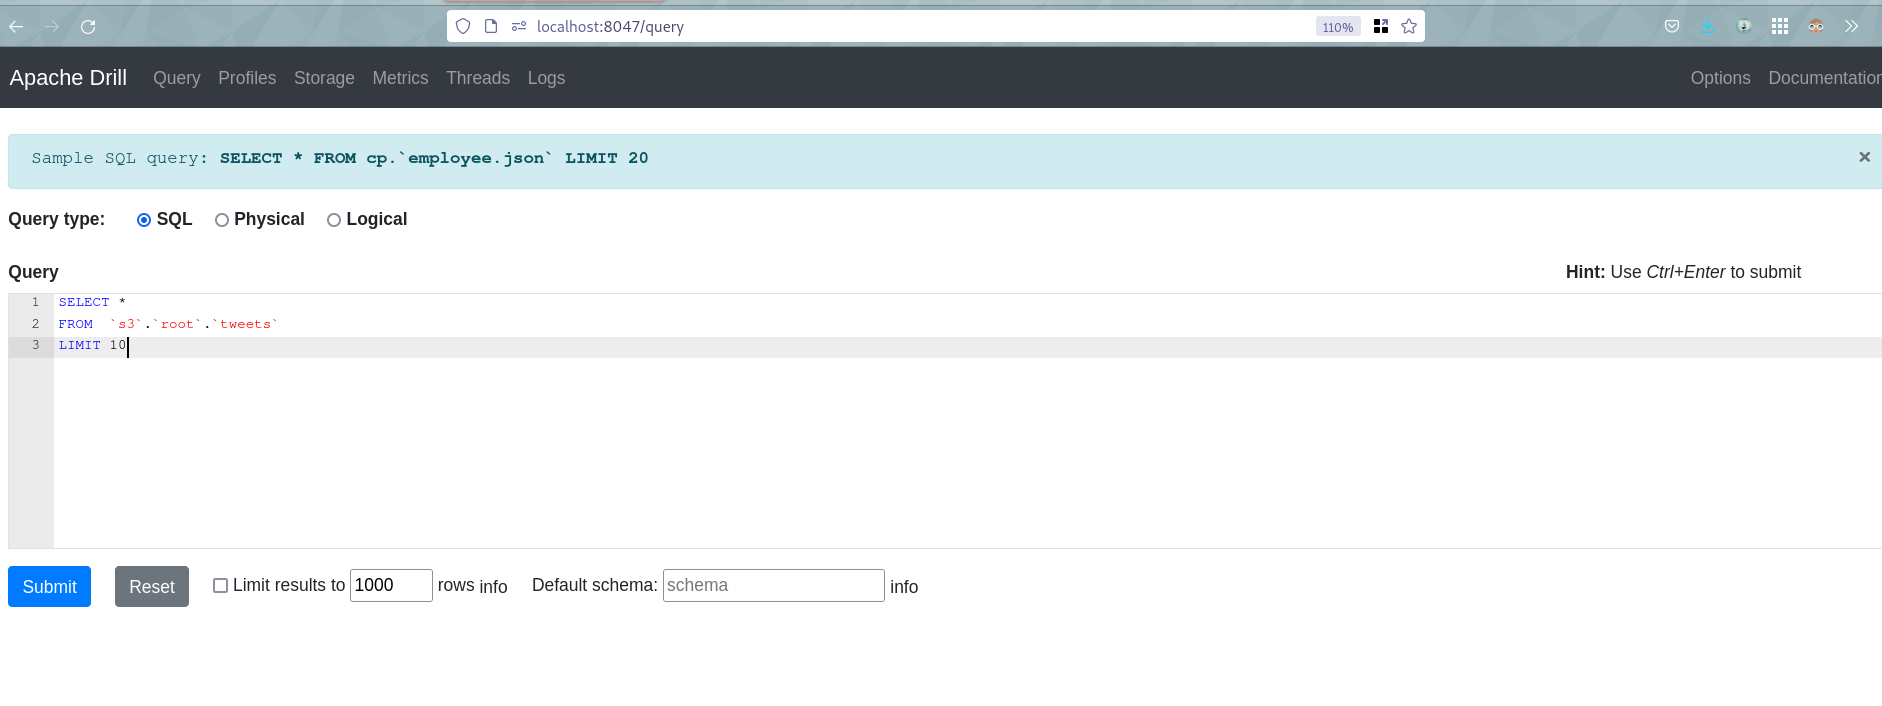
Task: Reload the page with the refresh icon
Action: pyautogui.click(x=88, y=27)
